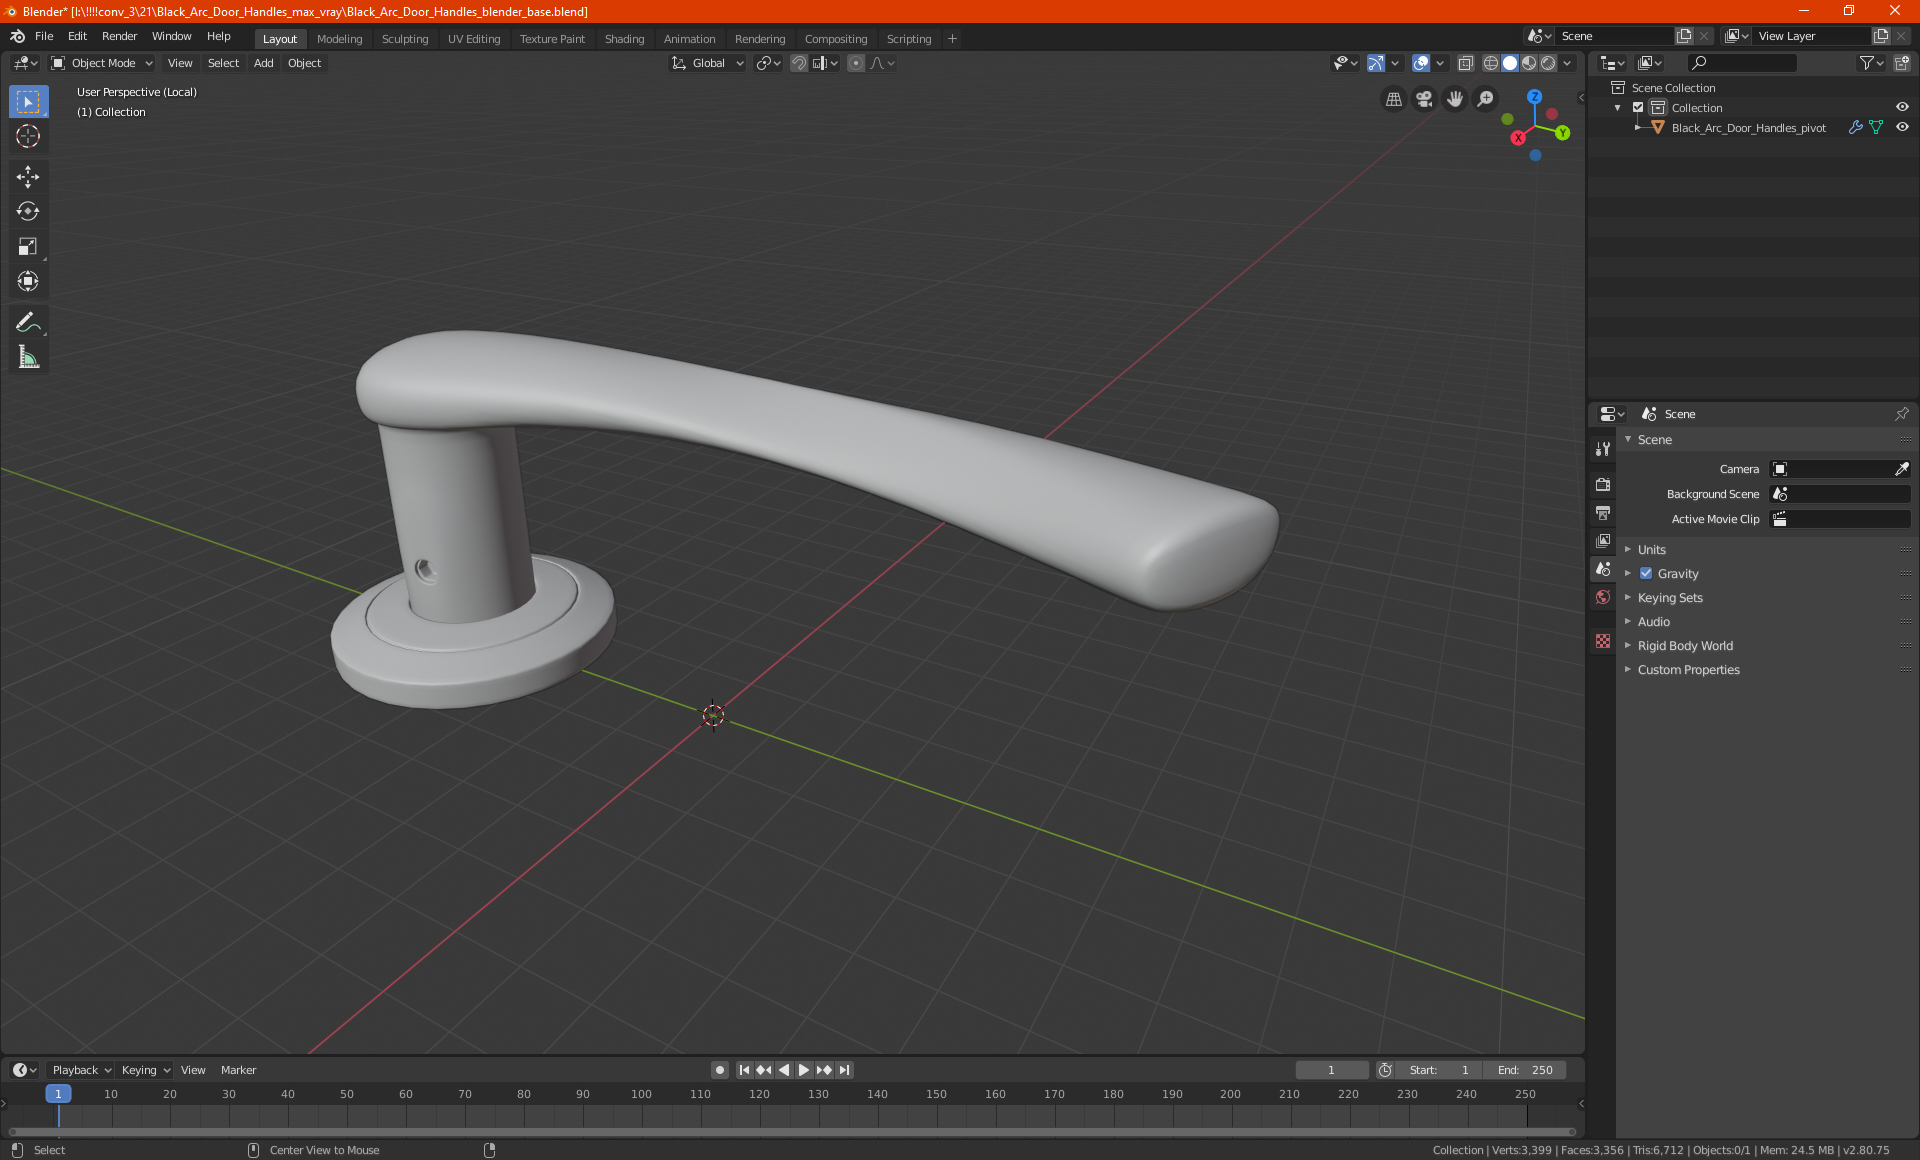Screen dimensions: 1920x1160
Task: Switch to the Modeling workspace tab
Action: click(339, 39)
